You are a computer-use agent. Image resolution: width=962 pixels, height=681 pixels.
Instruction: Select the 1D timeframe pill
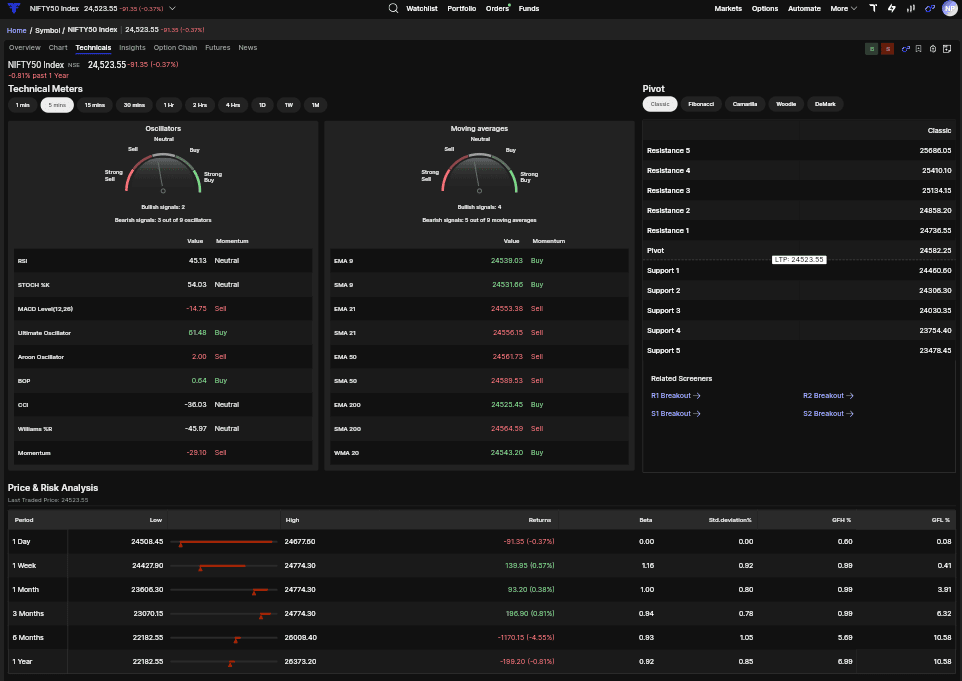point(262,105)
